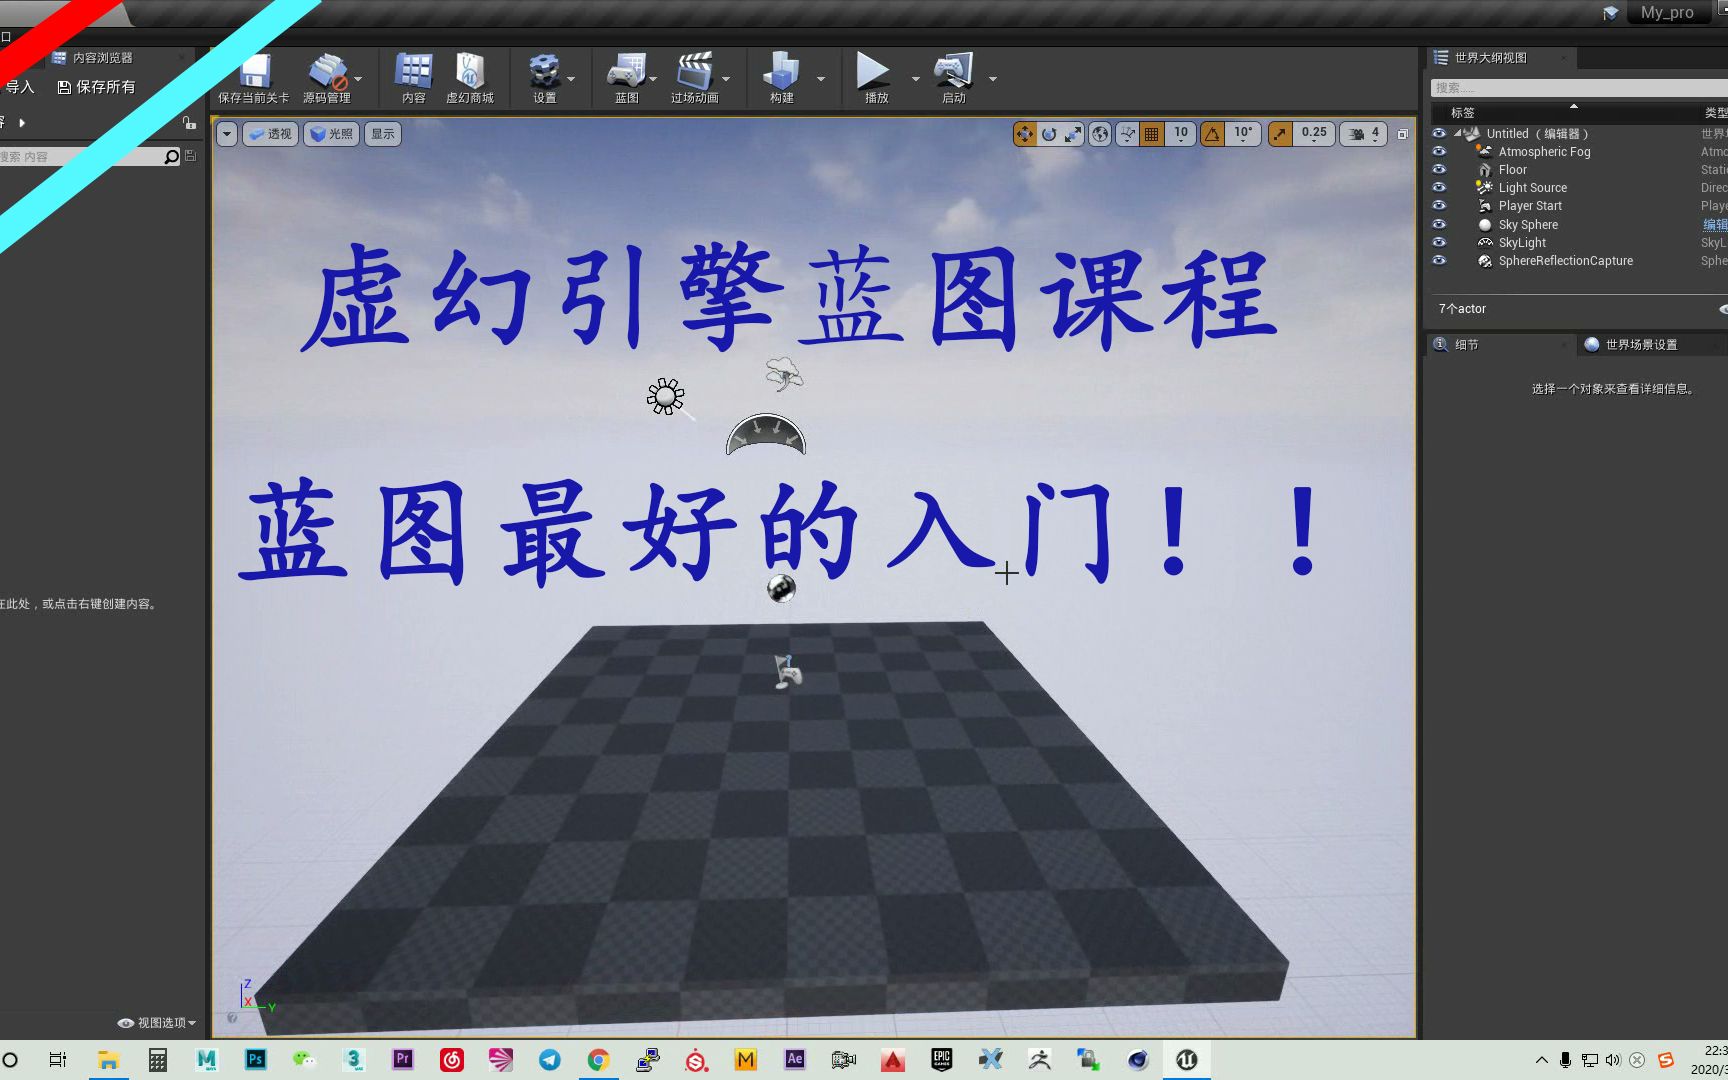
Task: Open Photoshop from the taskbar
Action: [x=256, y=1059]
